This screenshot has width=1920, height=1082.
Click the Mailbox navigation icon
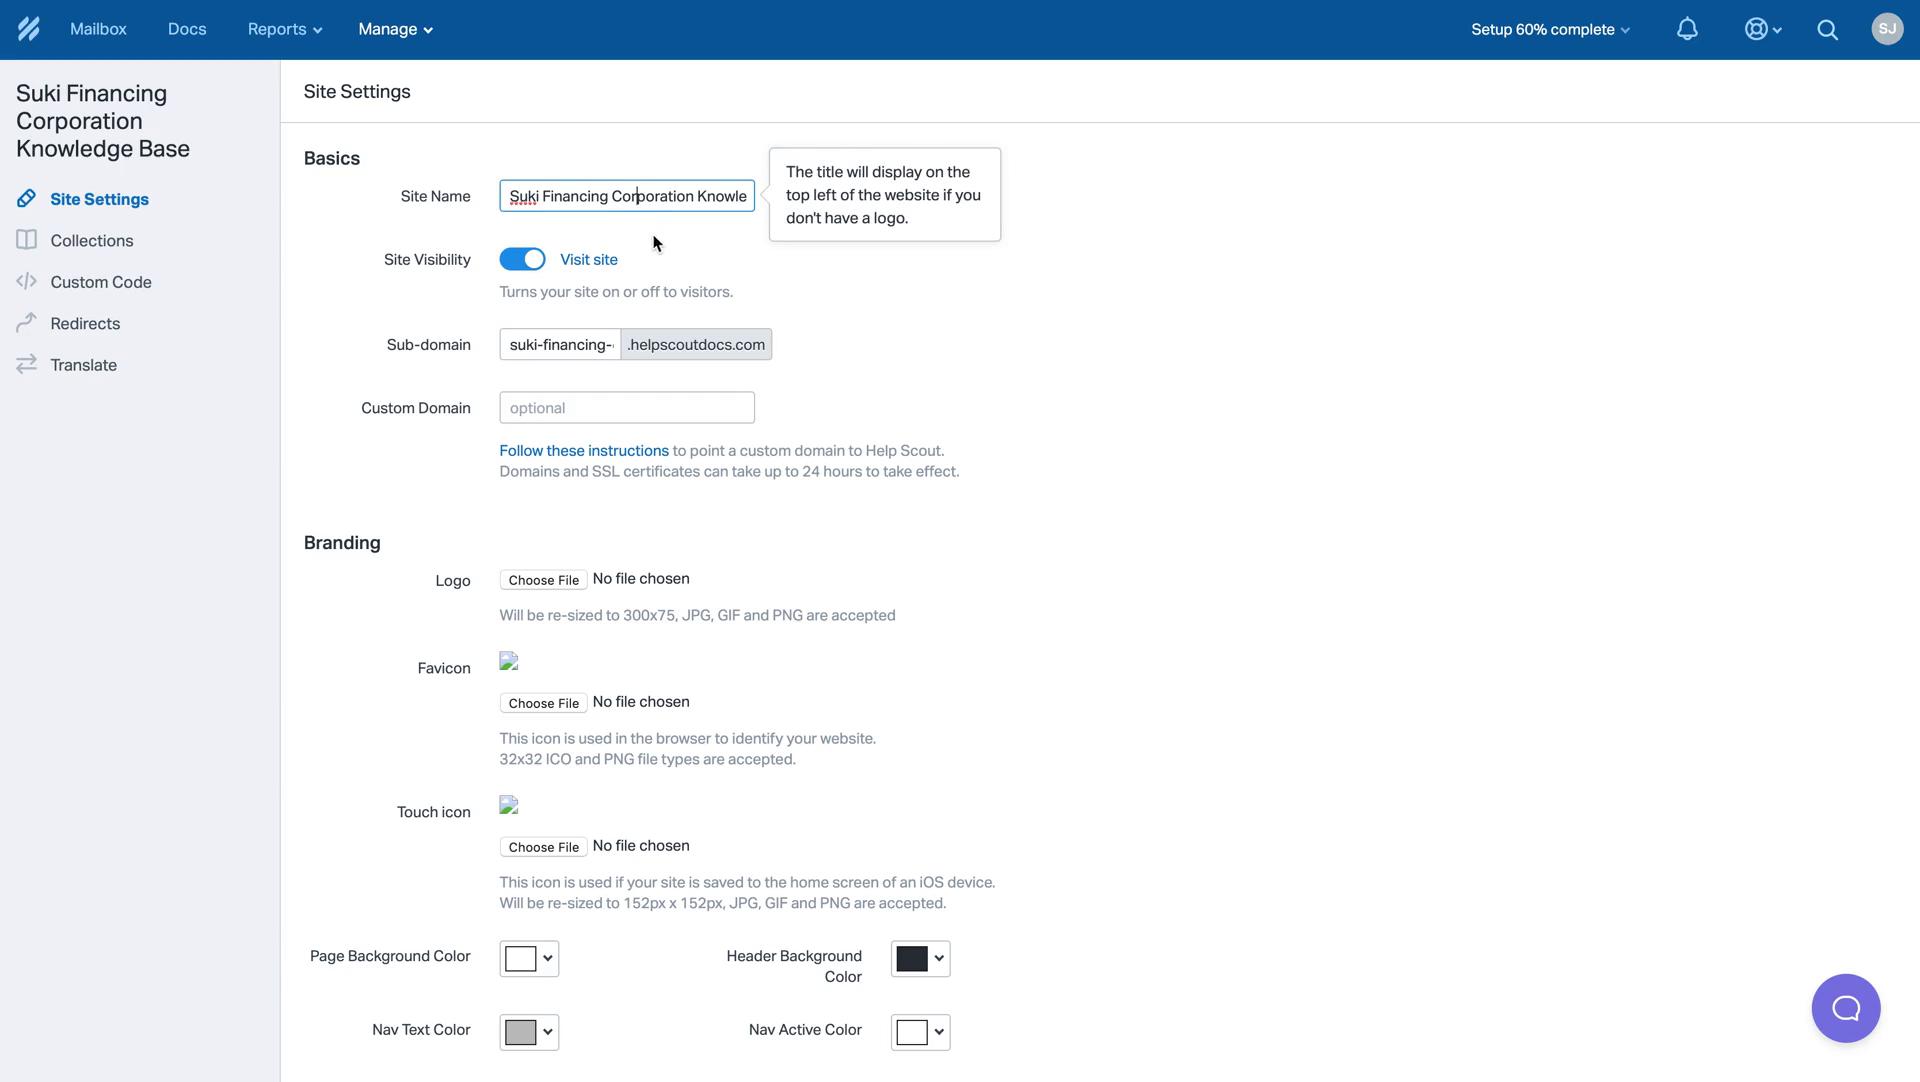[x=99, y=29]
